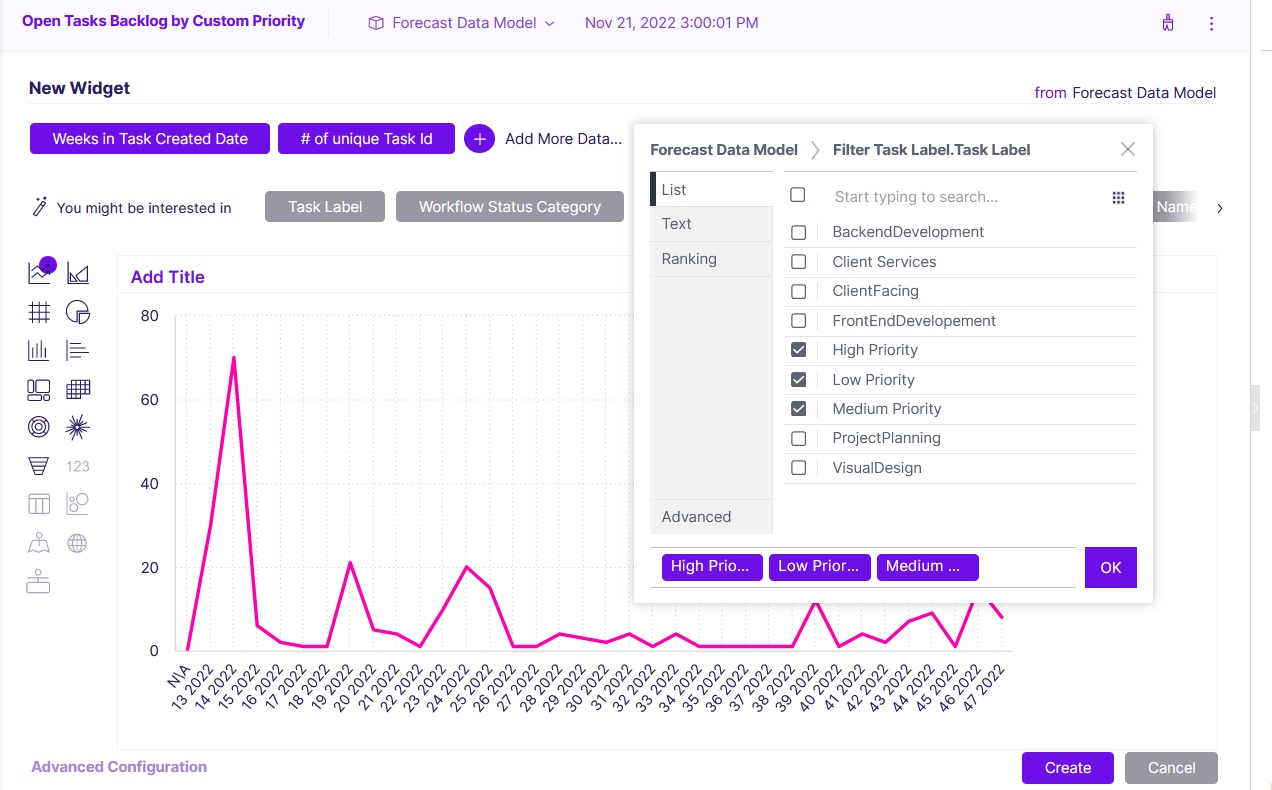Check the BackendDevelopment filter option
This screenshot has width=1272, height=790.
798,232
